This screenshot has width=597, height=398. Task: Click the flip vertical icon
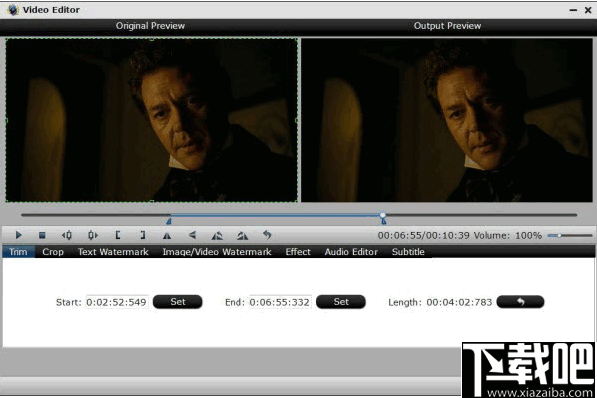pyautogui.click(x=192, y=235)
